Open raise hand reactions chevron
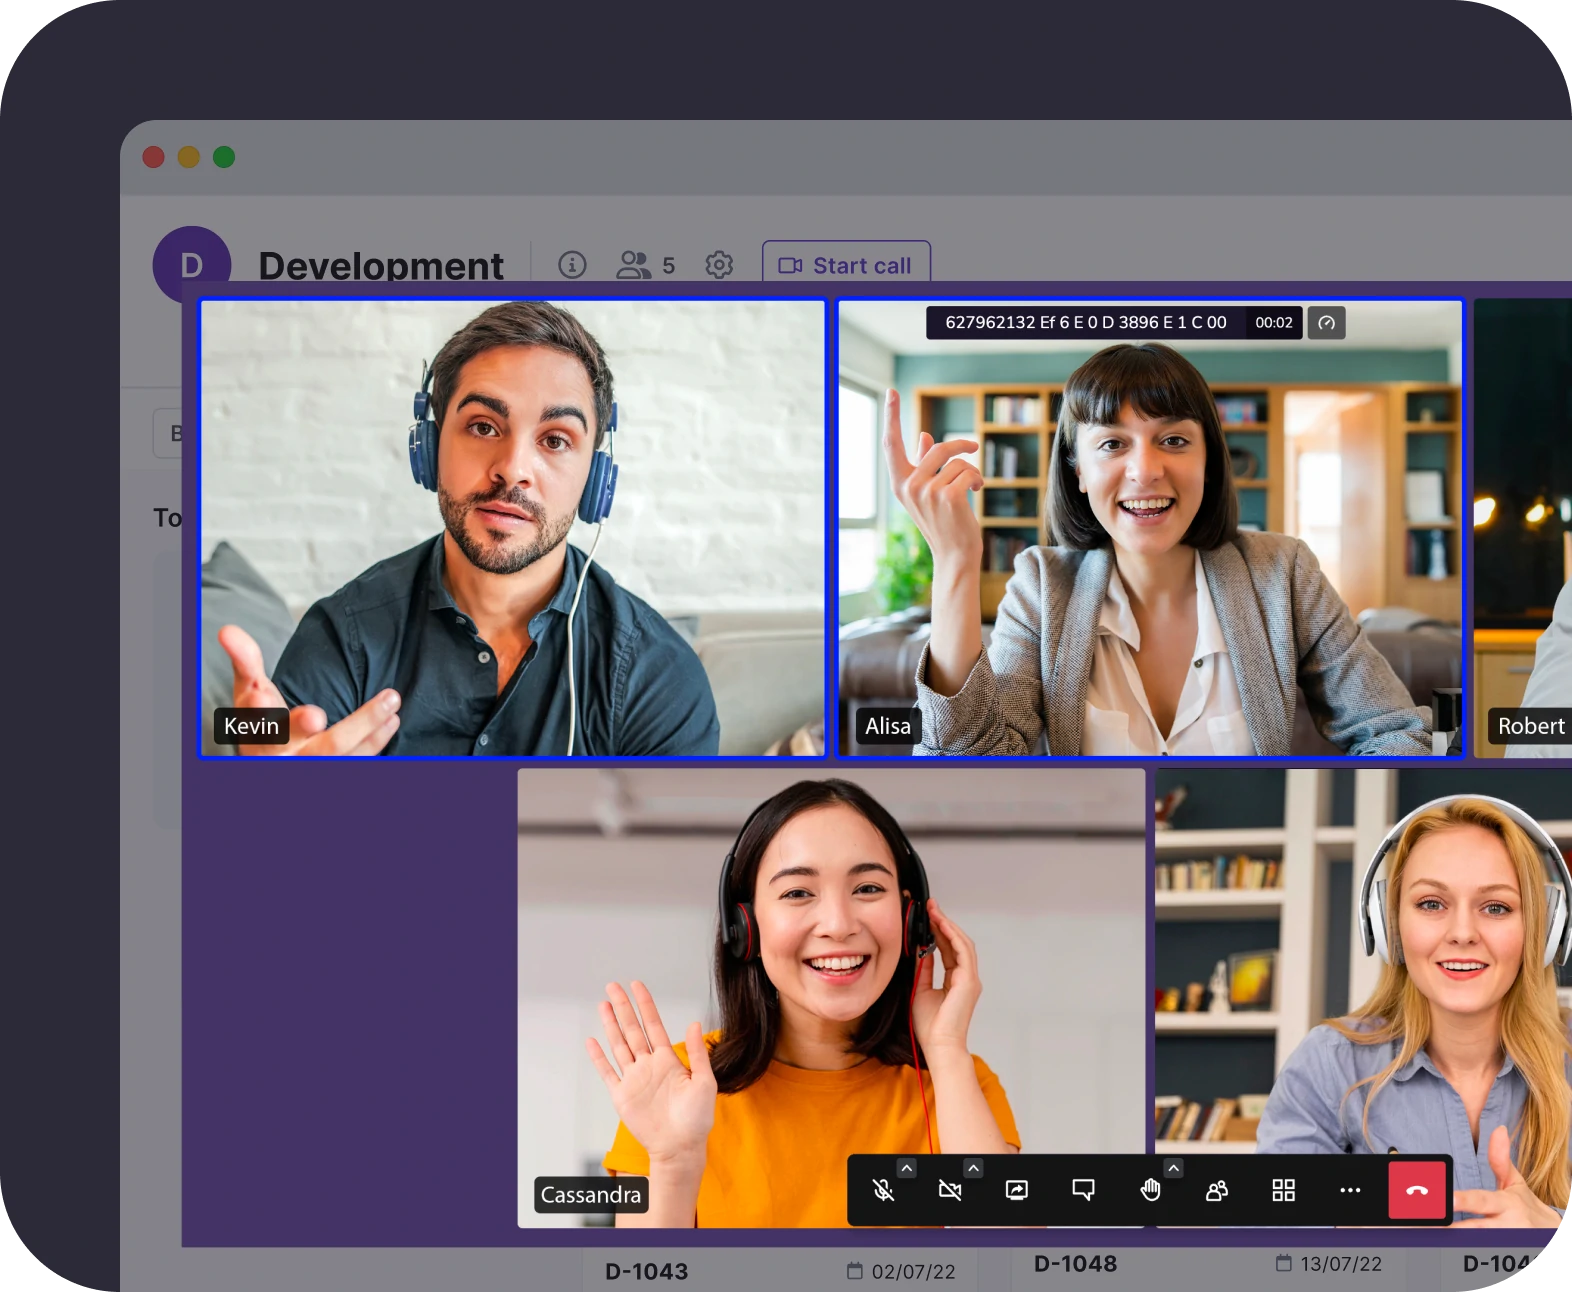 point(1174,1168)
